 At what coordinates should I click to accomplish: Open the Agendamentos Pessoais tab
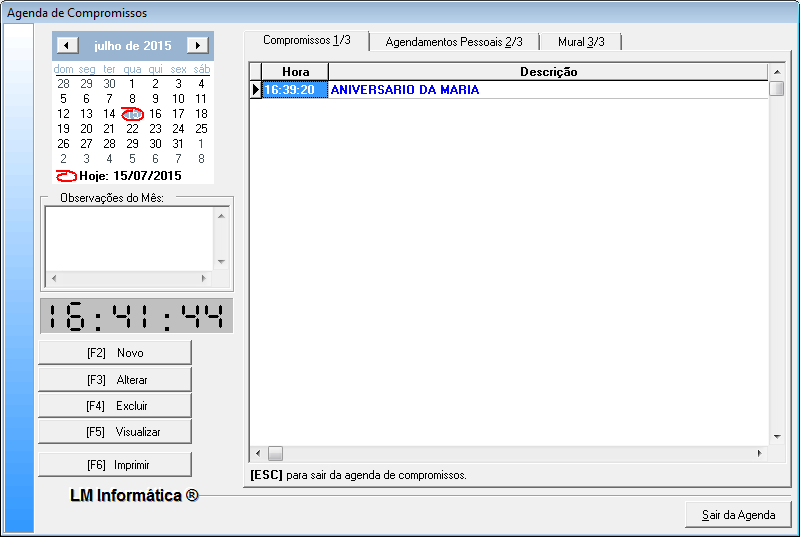coord(453,42)
